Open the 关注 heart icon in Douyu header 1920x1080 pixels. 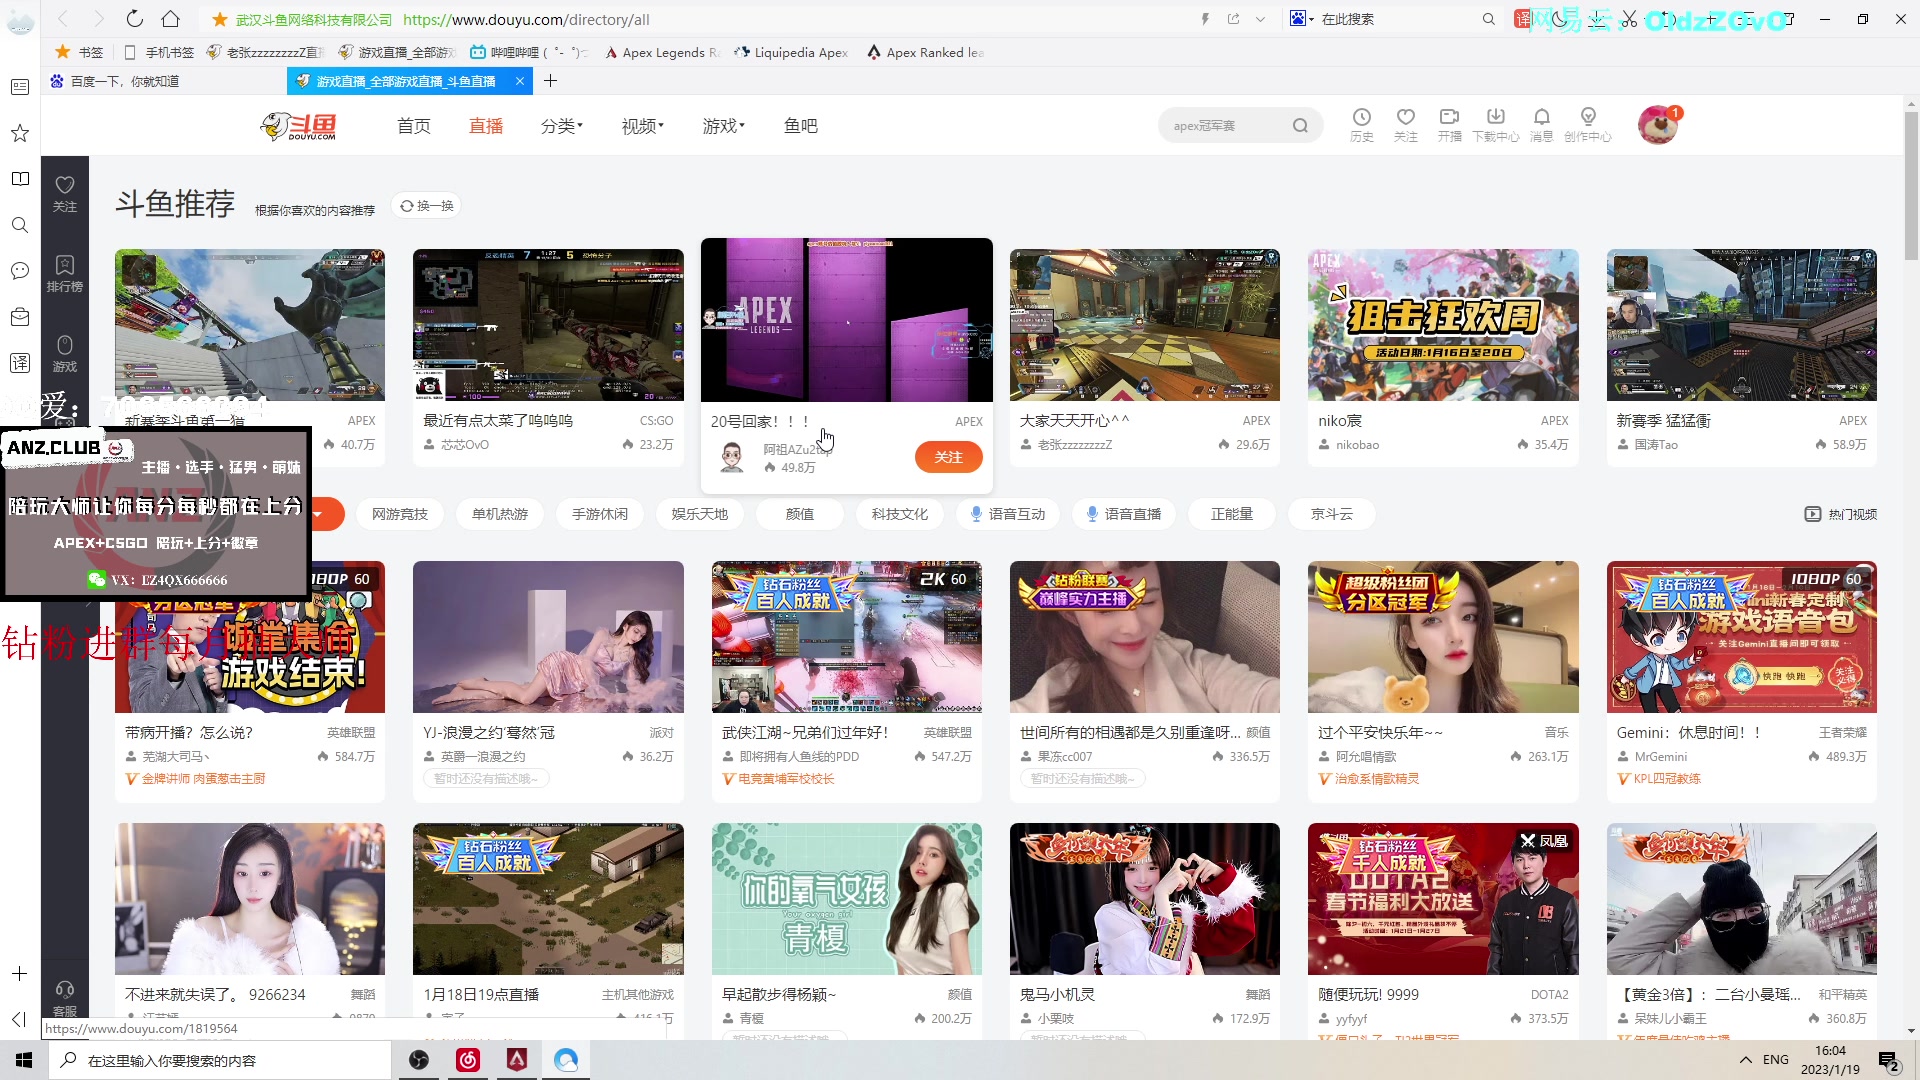(x=1405, y=125)
